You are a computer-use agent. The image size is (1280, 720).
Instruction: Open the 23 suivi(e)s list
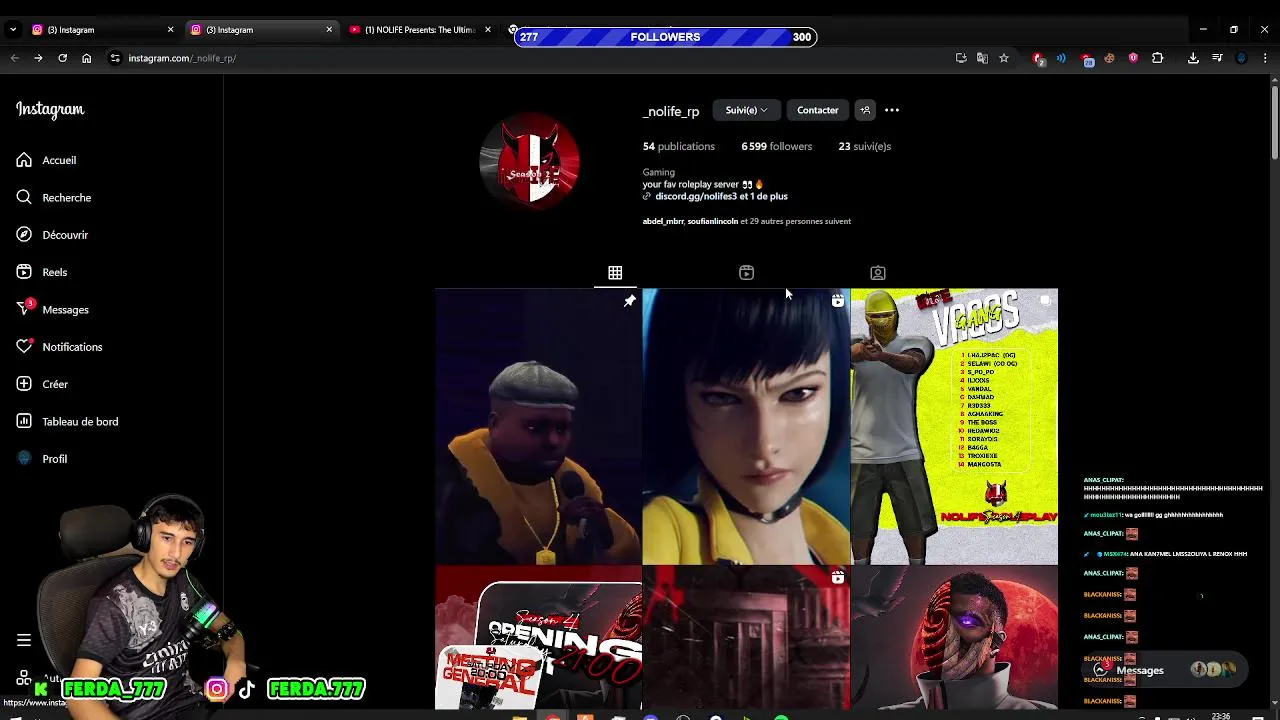(x=864, y=146)
